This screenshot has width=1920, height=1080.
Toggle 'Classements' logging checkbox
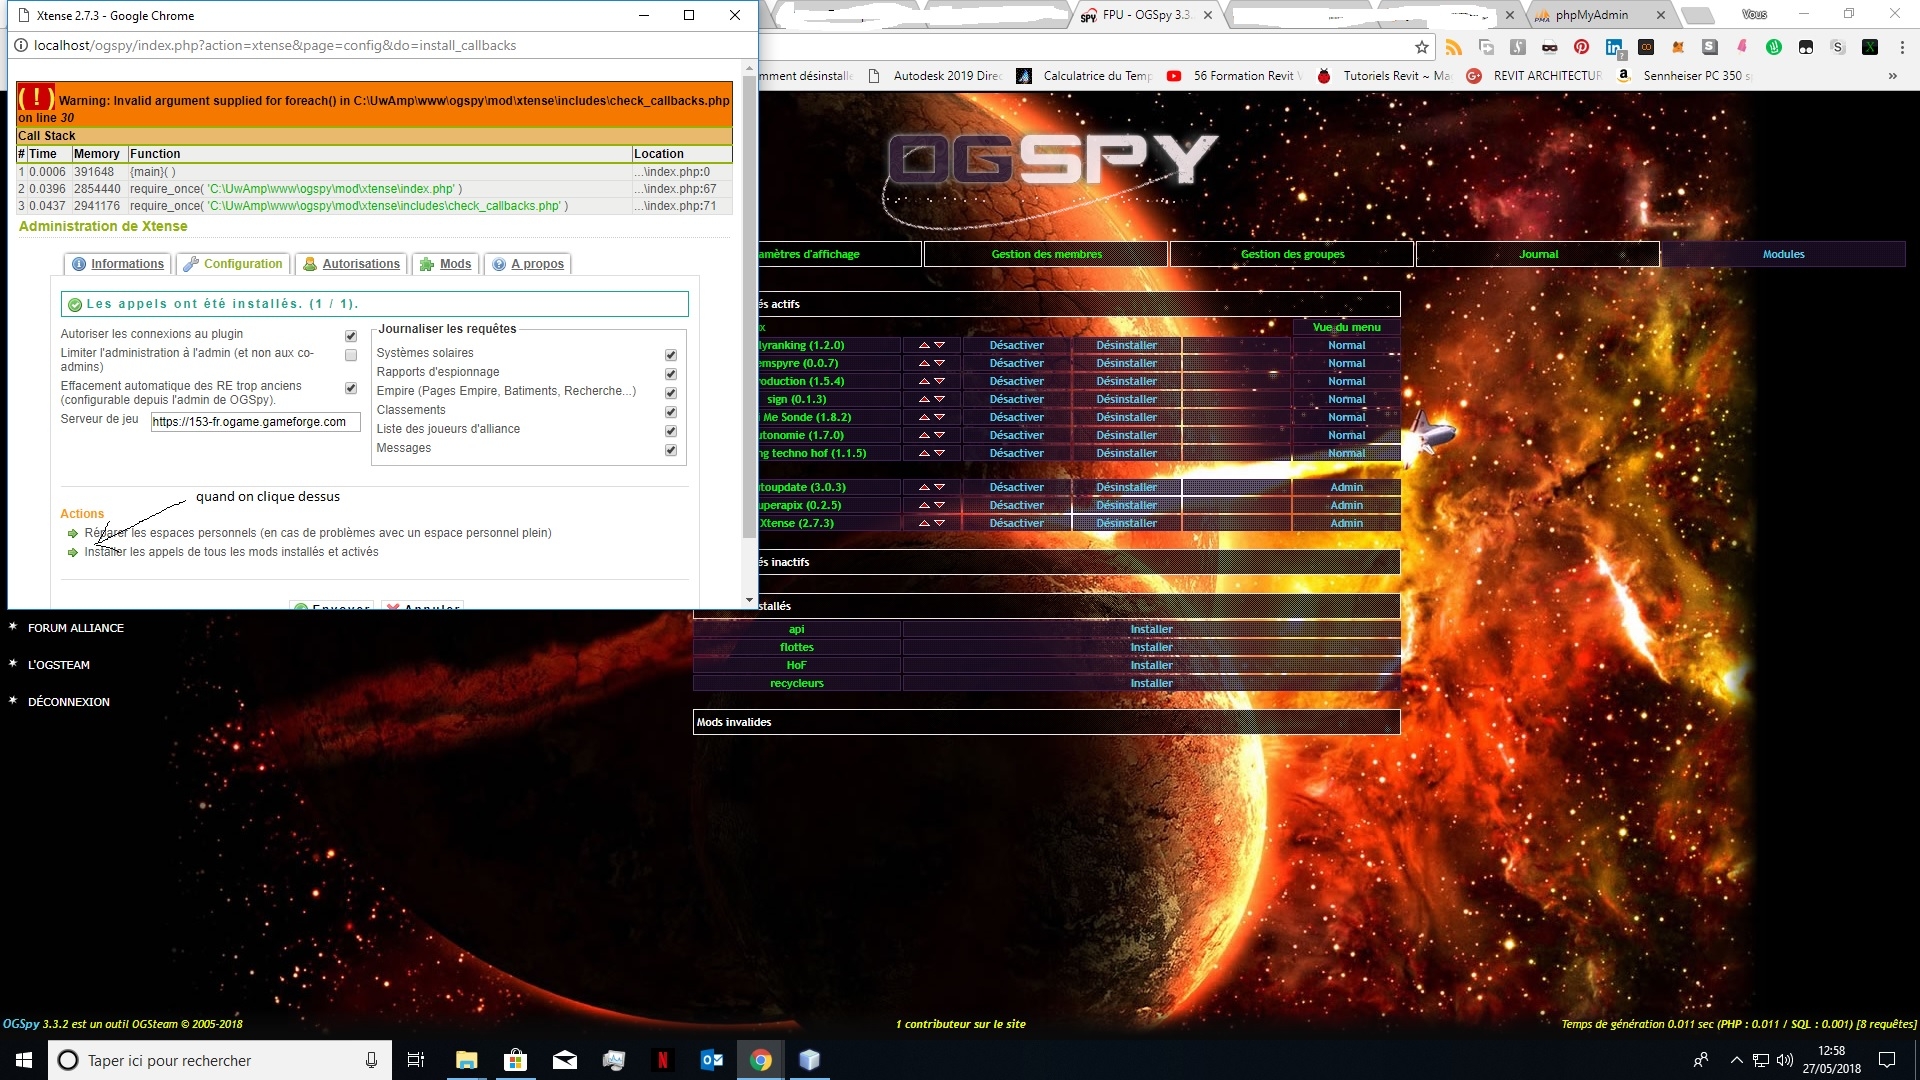tap(671, 412)
